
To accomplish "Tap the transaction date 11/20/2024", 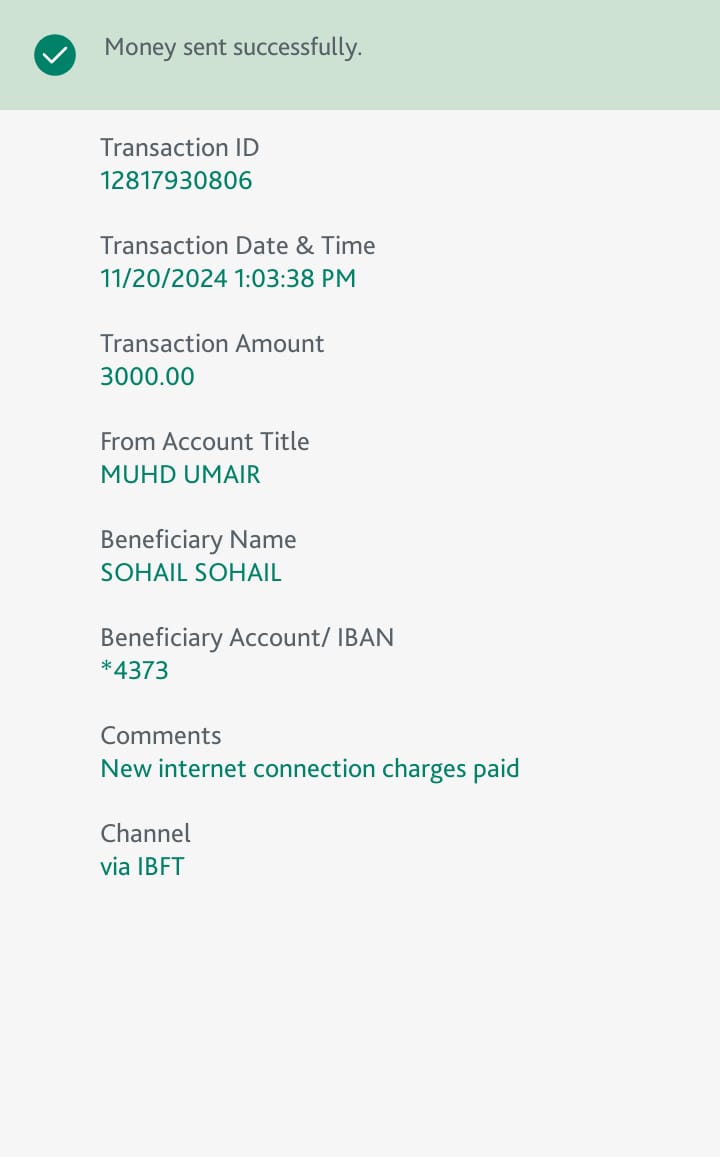I will 164,279.
